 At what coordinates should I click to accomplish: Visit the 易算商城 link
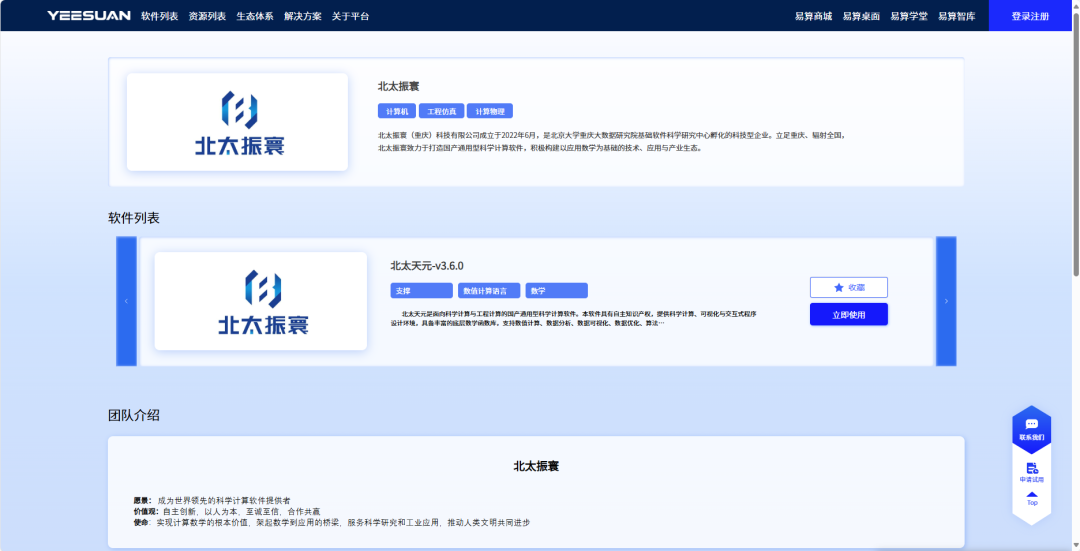coord(813,16)
